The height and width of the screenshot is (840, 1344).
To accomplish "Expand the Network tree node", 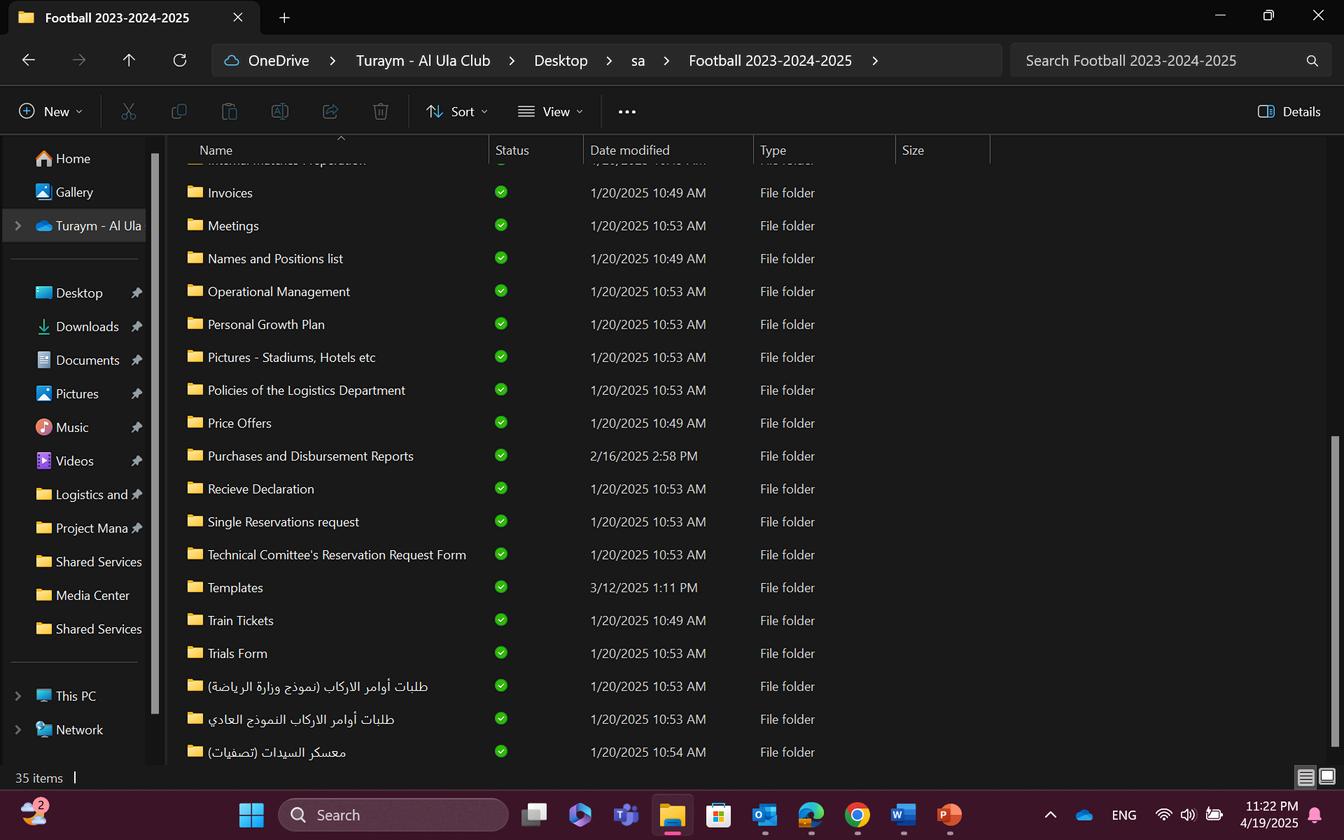I will click(17, 730).
